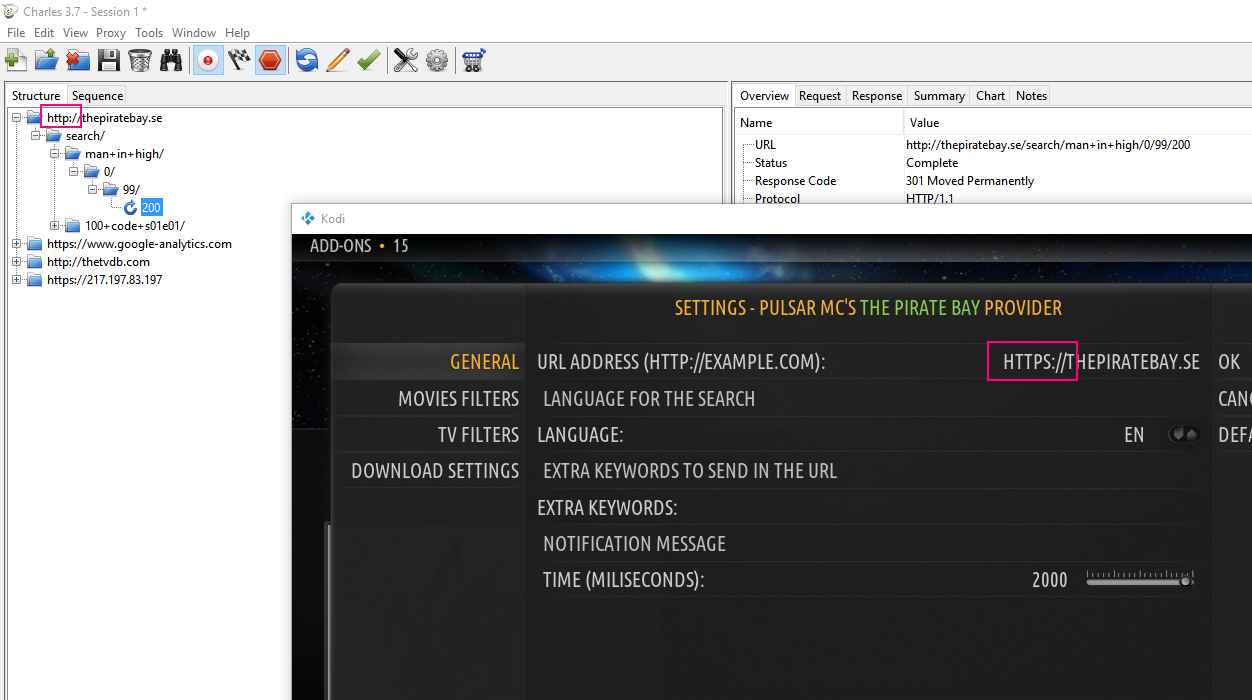Expand the https://www.google-analytics.com host node

click(17, 244)
